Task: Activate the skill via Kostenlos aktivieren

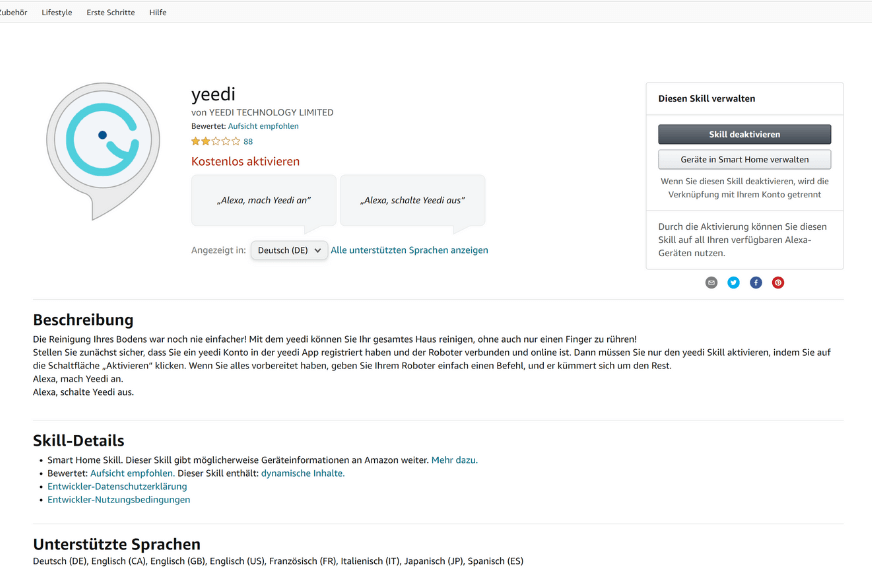Action: point(245,161)
